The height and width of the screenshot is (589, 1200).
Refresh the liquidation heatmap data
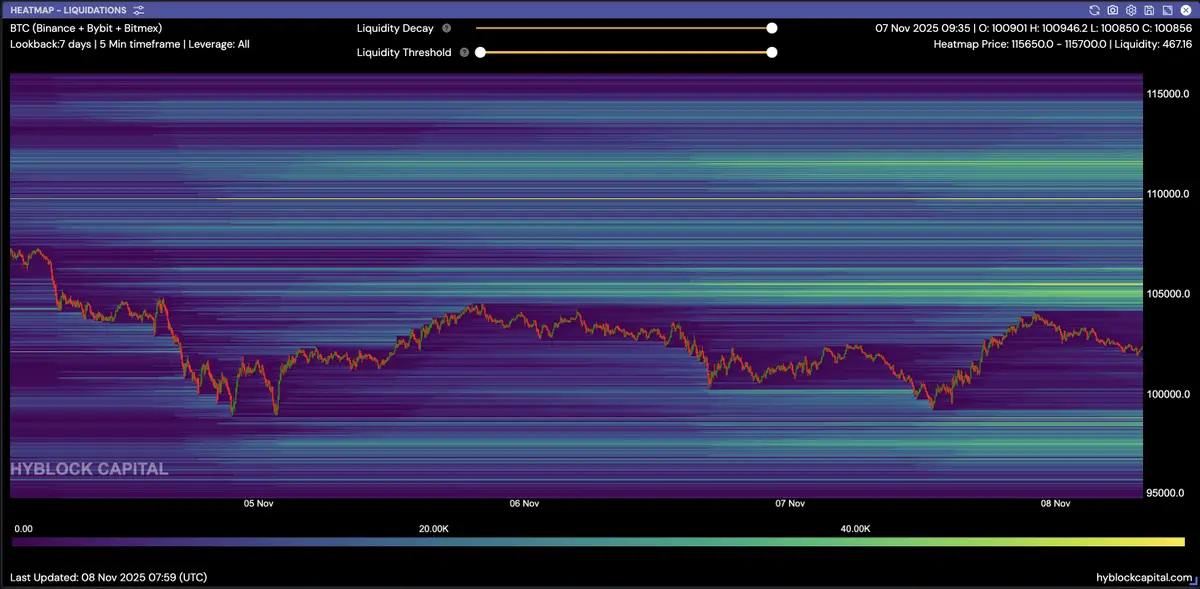1095,10
